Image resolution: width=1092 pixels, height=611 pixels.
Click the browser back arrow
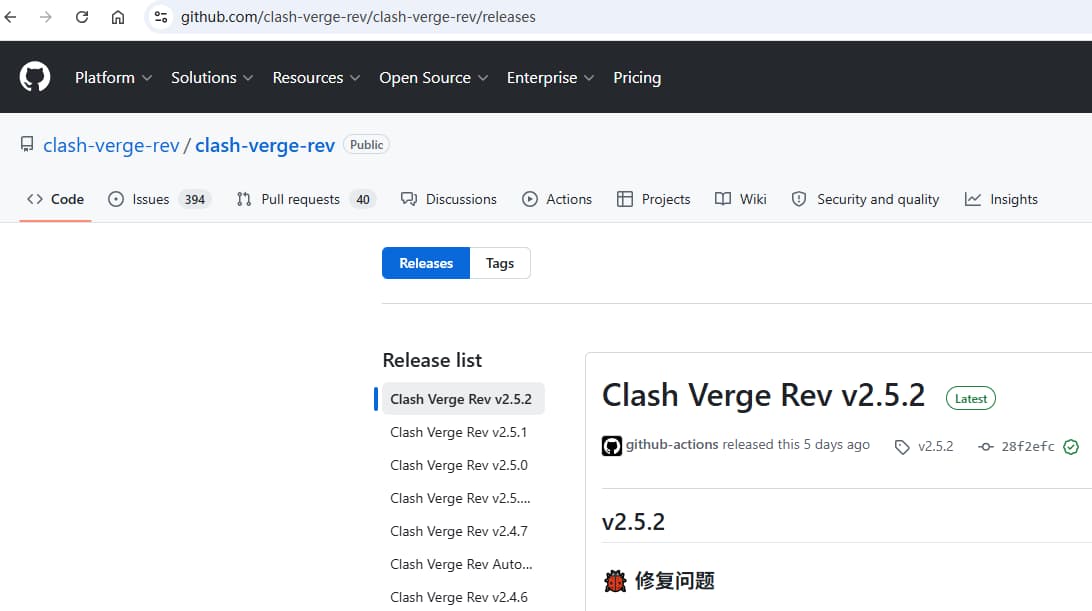coord(10,17)
